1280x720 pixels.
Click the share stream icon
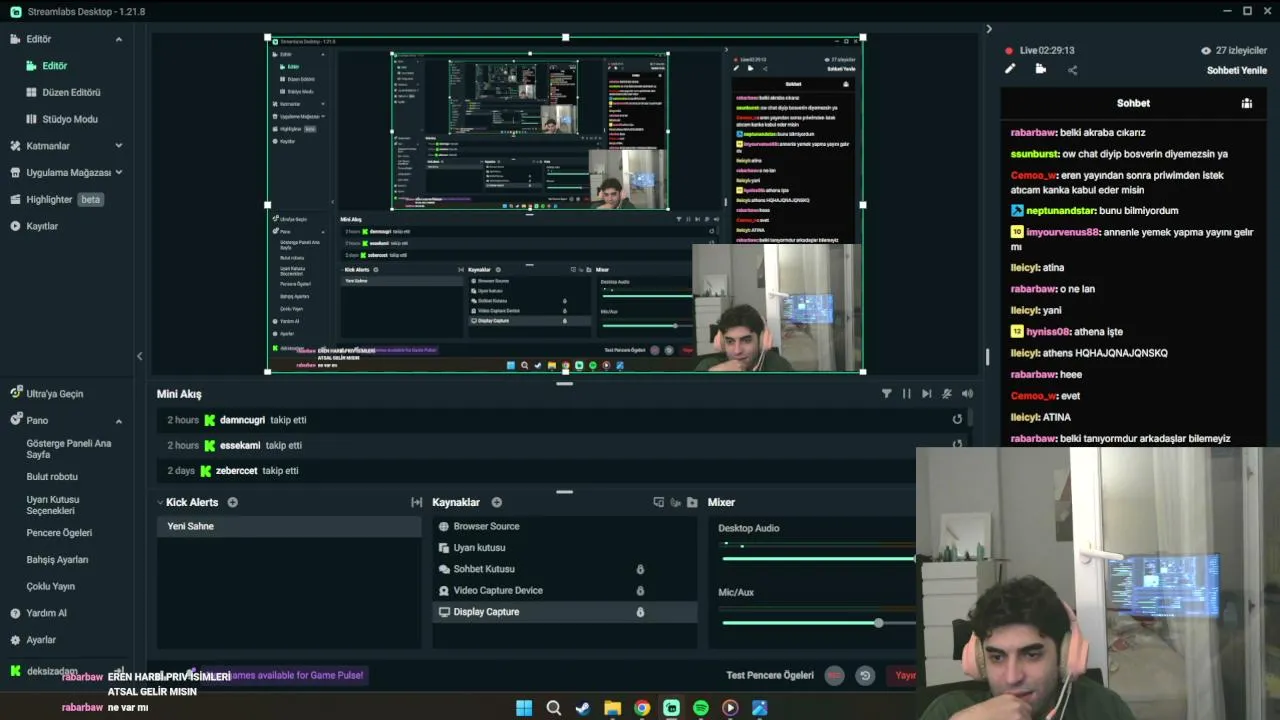(1072, 70)
